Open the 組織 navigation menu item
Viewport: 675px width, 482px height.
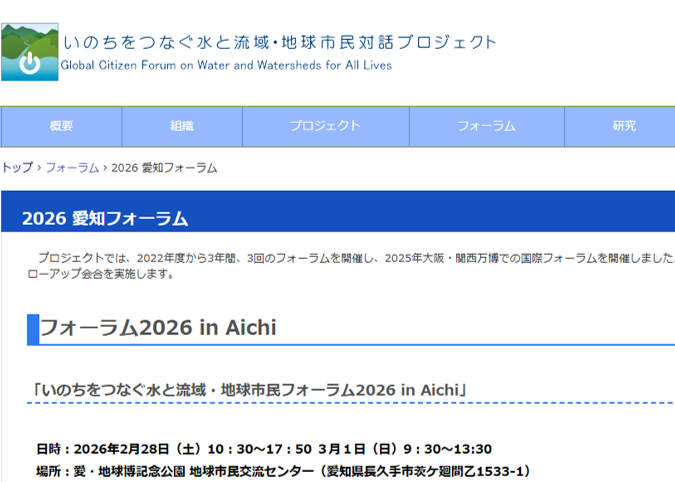(x=182, y=127)
